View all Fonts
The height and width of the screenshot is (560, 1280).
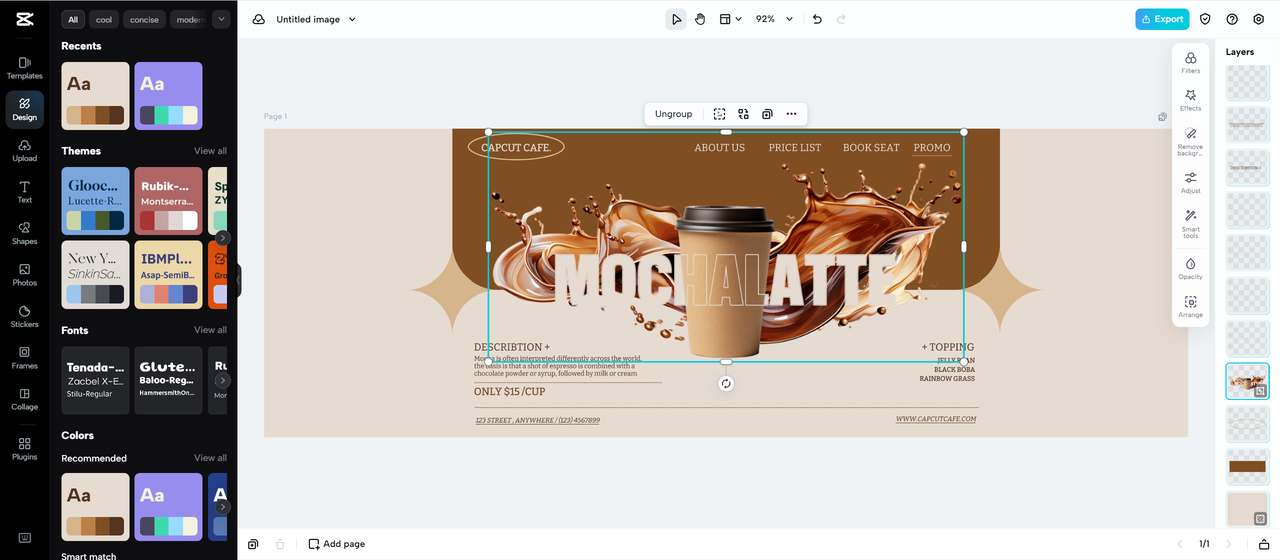(x=210, y=330)
